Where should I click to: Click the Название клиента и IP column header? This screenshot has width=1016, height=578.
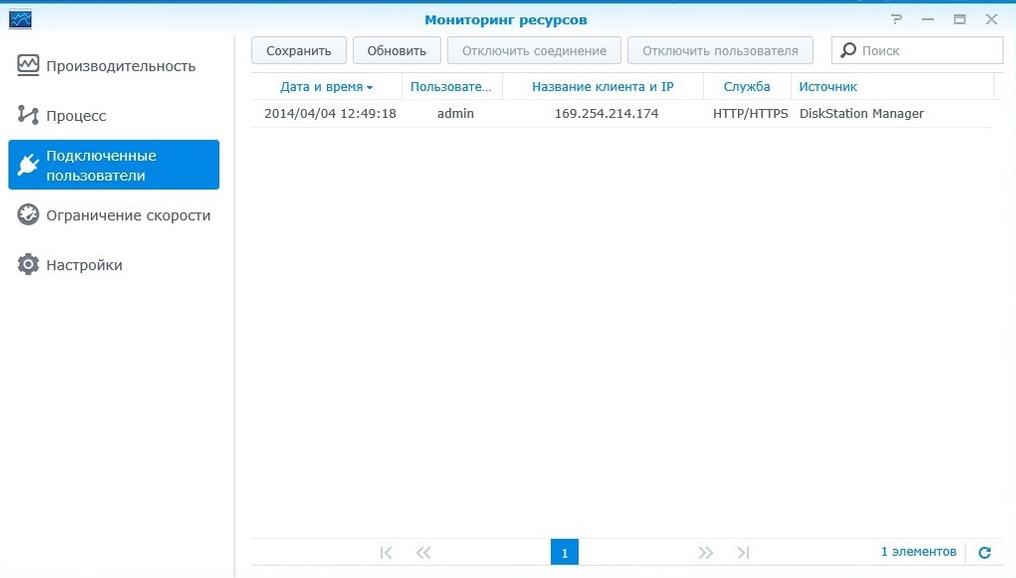coord(602,87)
